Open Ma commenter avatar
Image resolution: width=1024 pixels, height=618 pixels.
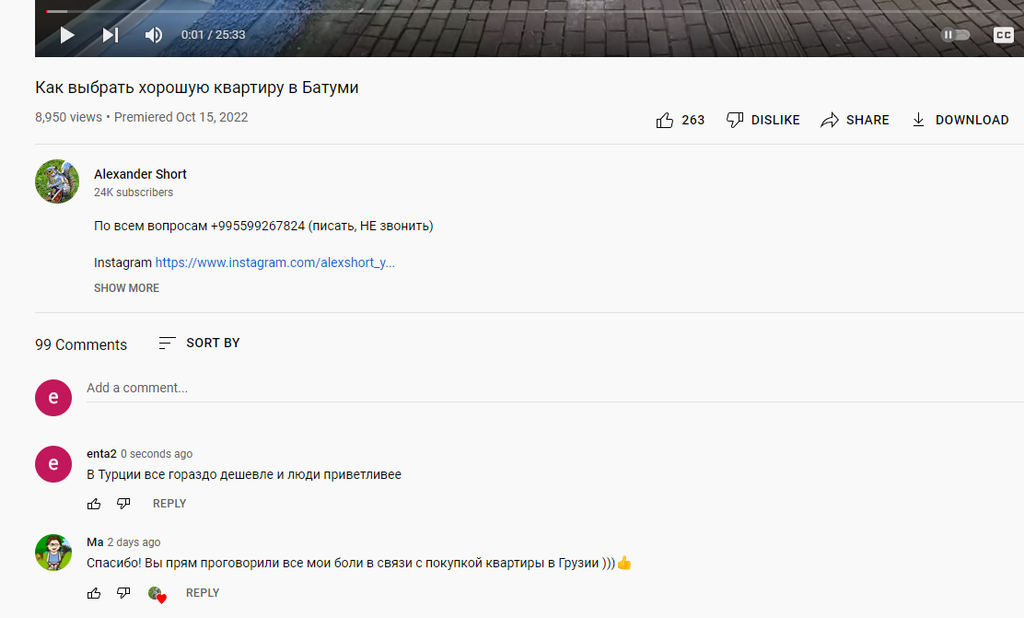pos(53,552)
